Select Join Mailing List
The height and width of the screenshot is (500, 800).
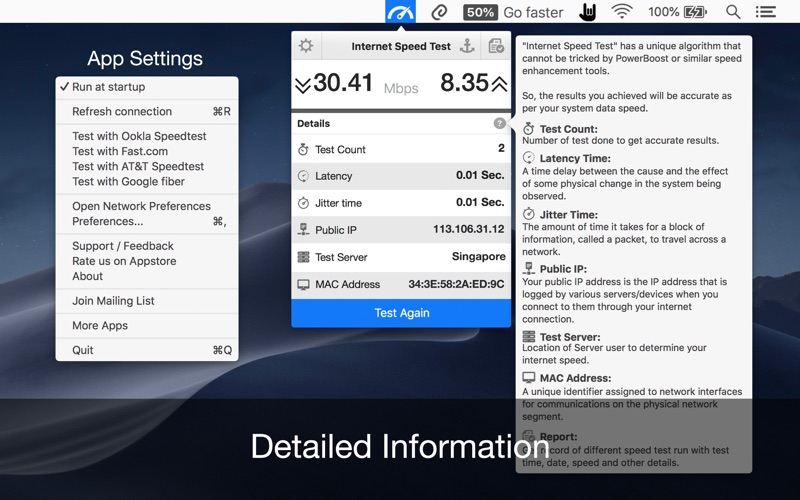coord(147,301)
